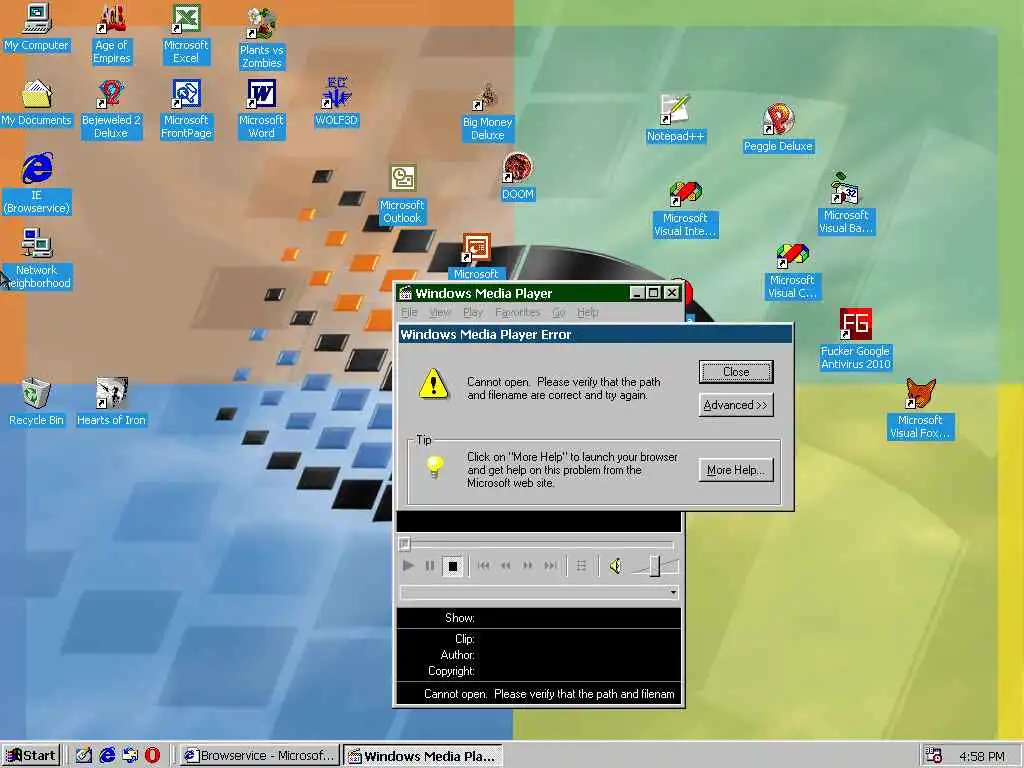Launch Peggle Deluxe shortcut
Viewport: 1024px width, 768px height.
pos(778,129)
